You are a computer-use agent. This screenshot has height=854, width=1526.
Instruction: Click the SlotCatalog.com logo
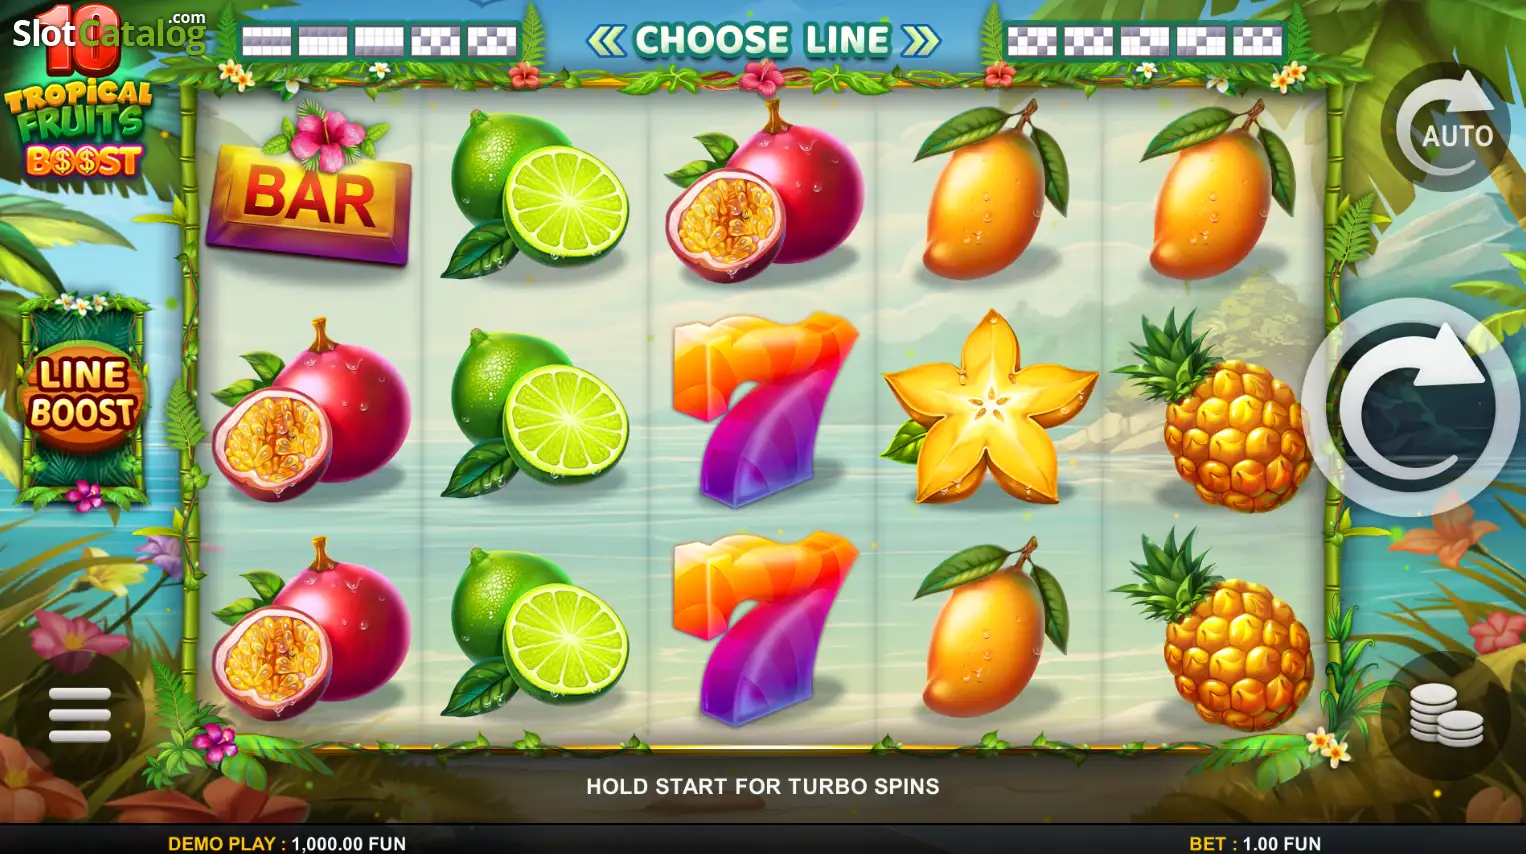point(108,33)
